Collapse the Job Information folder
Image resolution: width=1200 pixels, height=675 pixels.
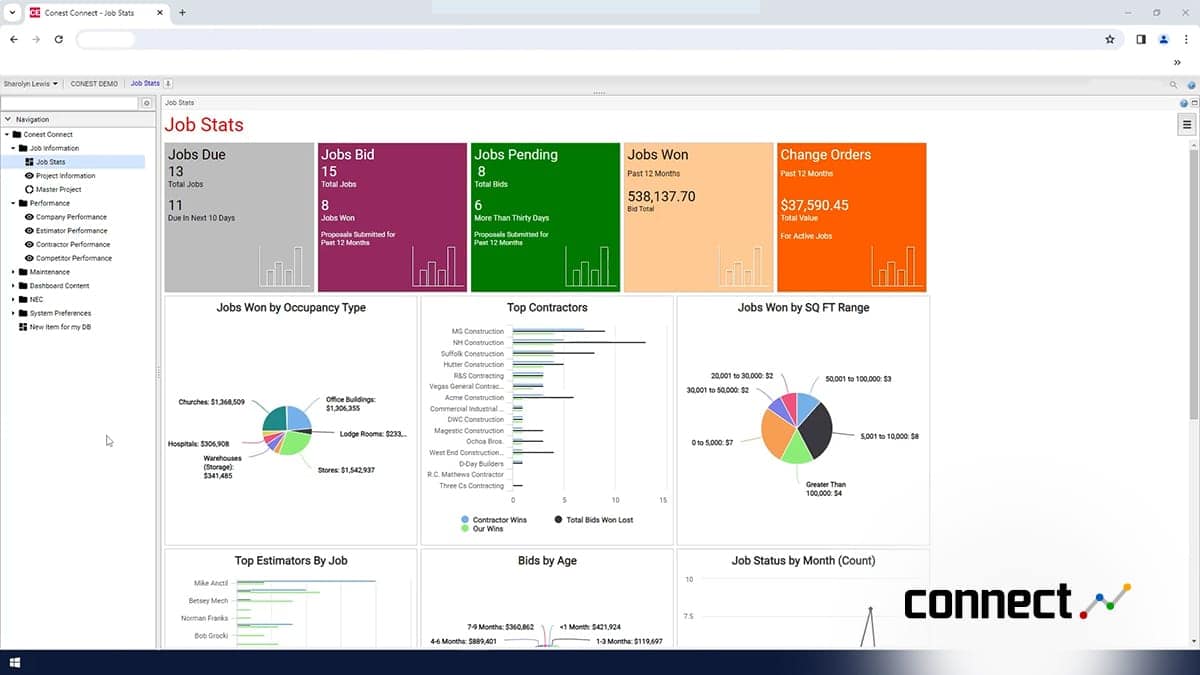pyautogui.click(x=14, y=148)
